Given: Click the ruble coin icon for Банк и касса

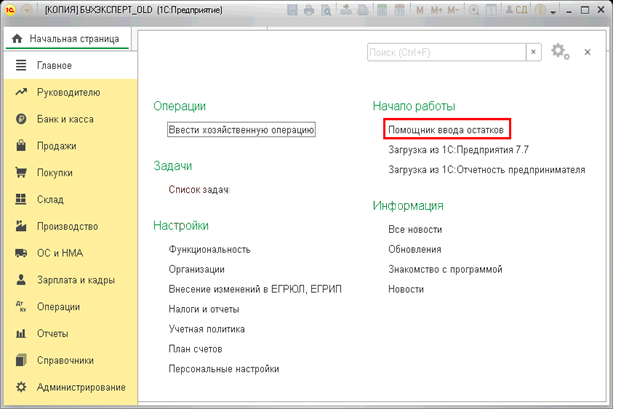Looking at the screenshot, I should 21,119.
